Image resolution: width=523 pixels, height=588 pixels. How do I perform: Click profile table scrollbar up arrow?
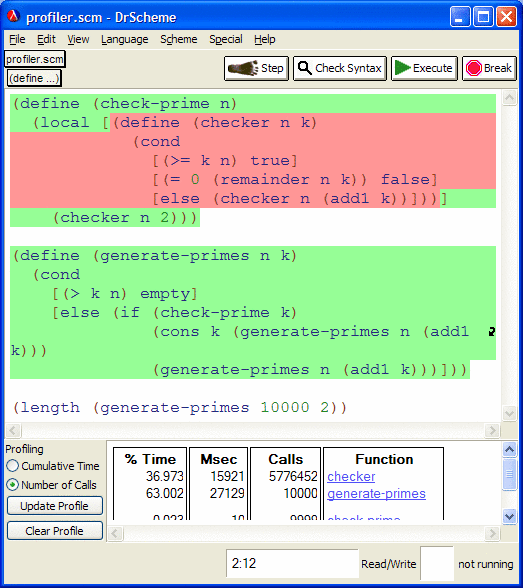(510, 449)
